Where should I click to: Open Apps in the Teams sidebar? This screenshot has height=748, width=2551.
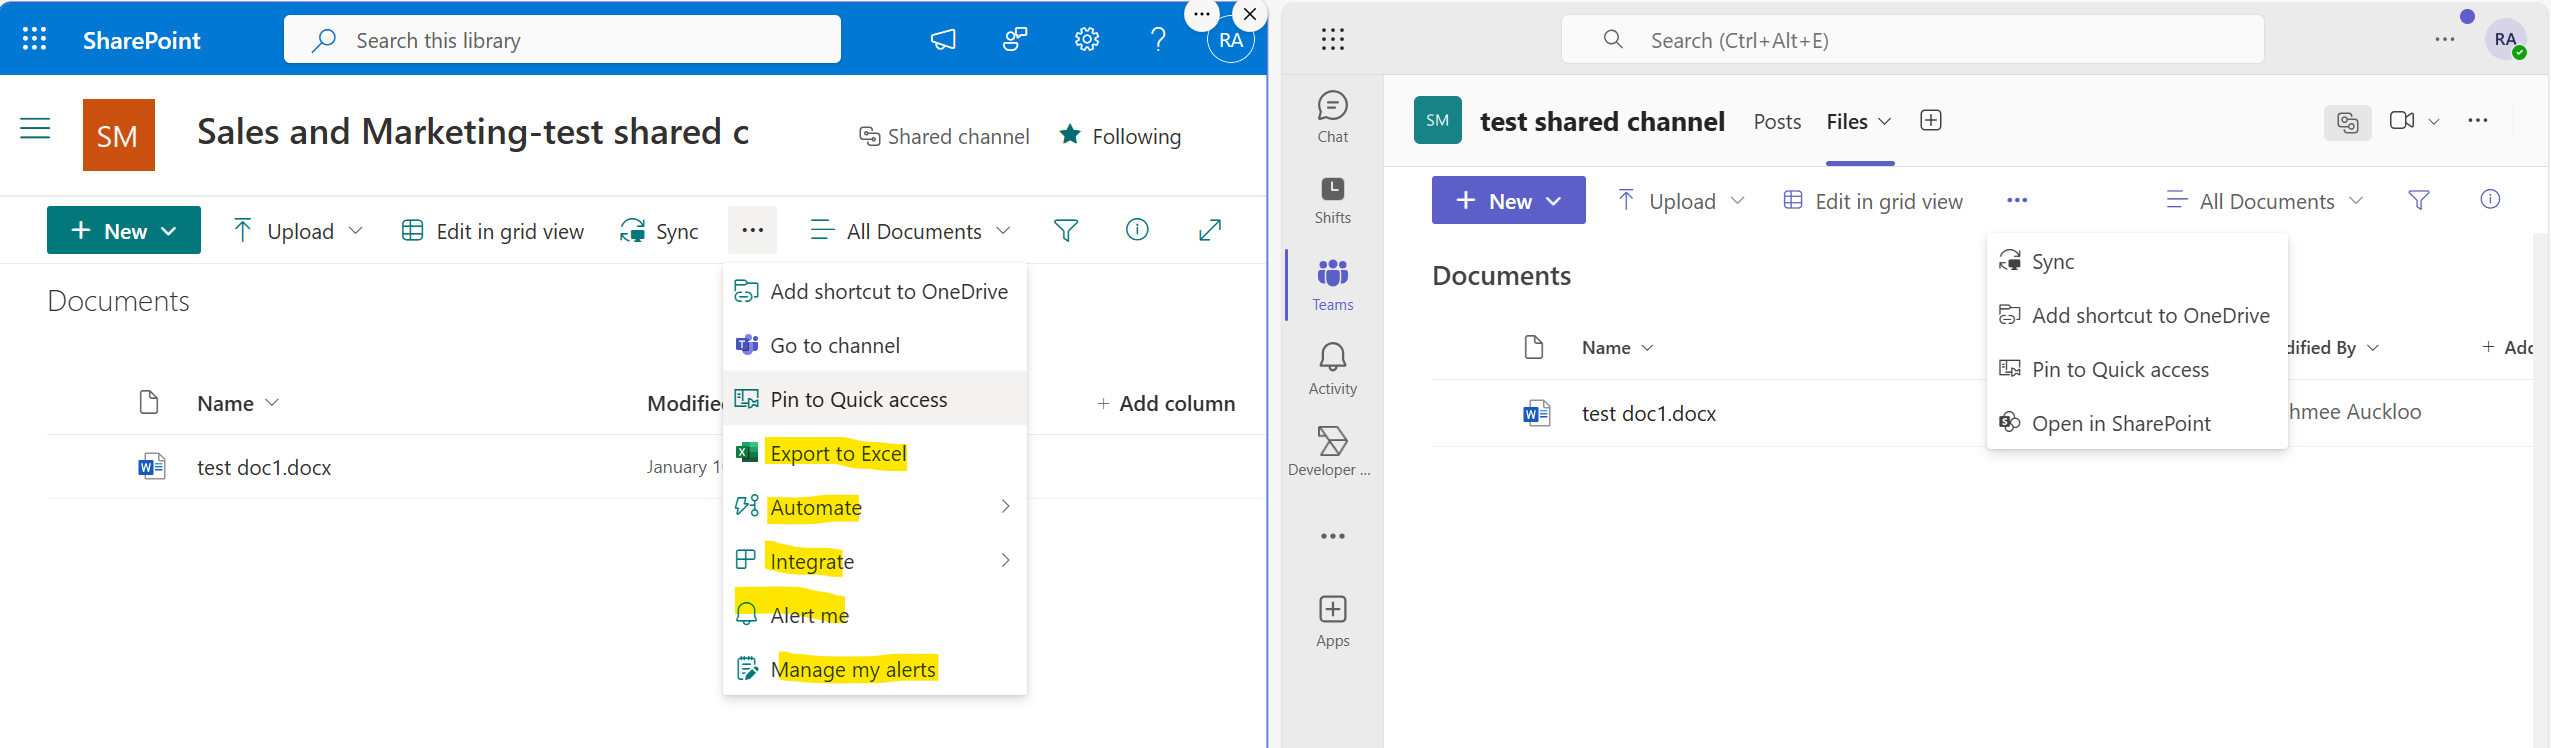(1332, 621)
